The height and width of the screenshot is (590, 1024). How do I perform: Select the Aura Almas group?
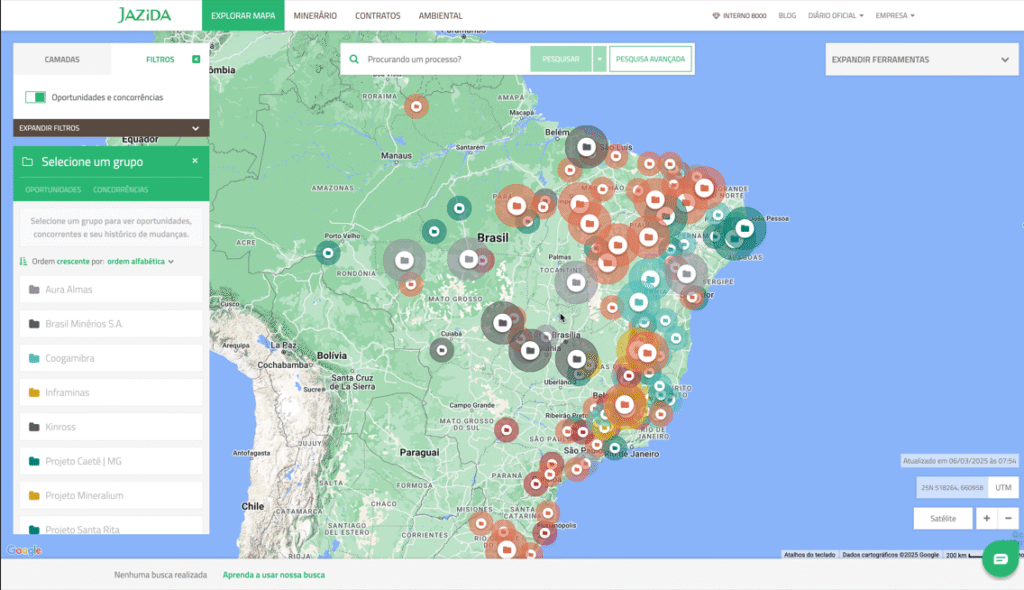[x=111, y=289]
